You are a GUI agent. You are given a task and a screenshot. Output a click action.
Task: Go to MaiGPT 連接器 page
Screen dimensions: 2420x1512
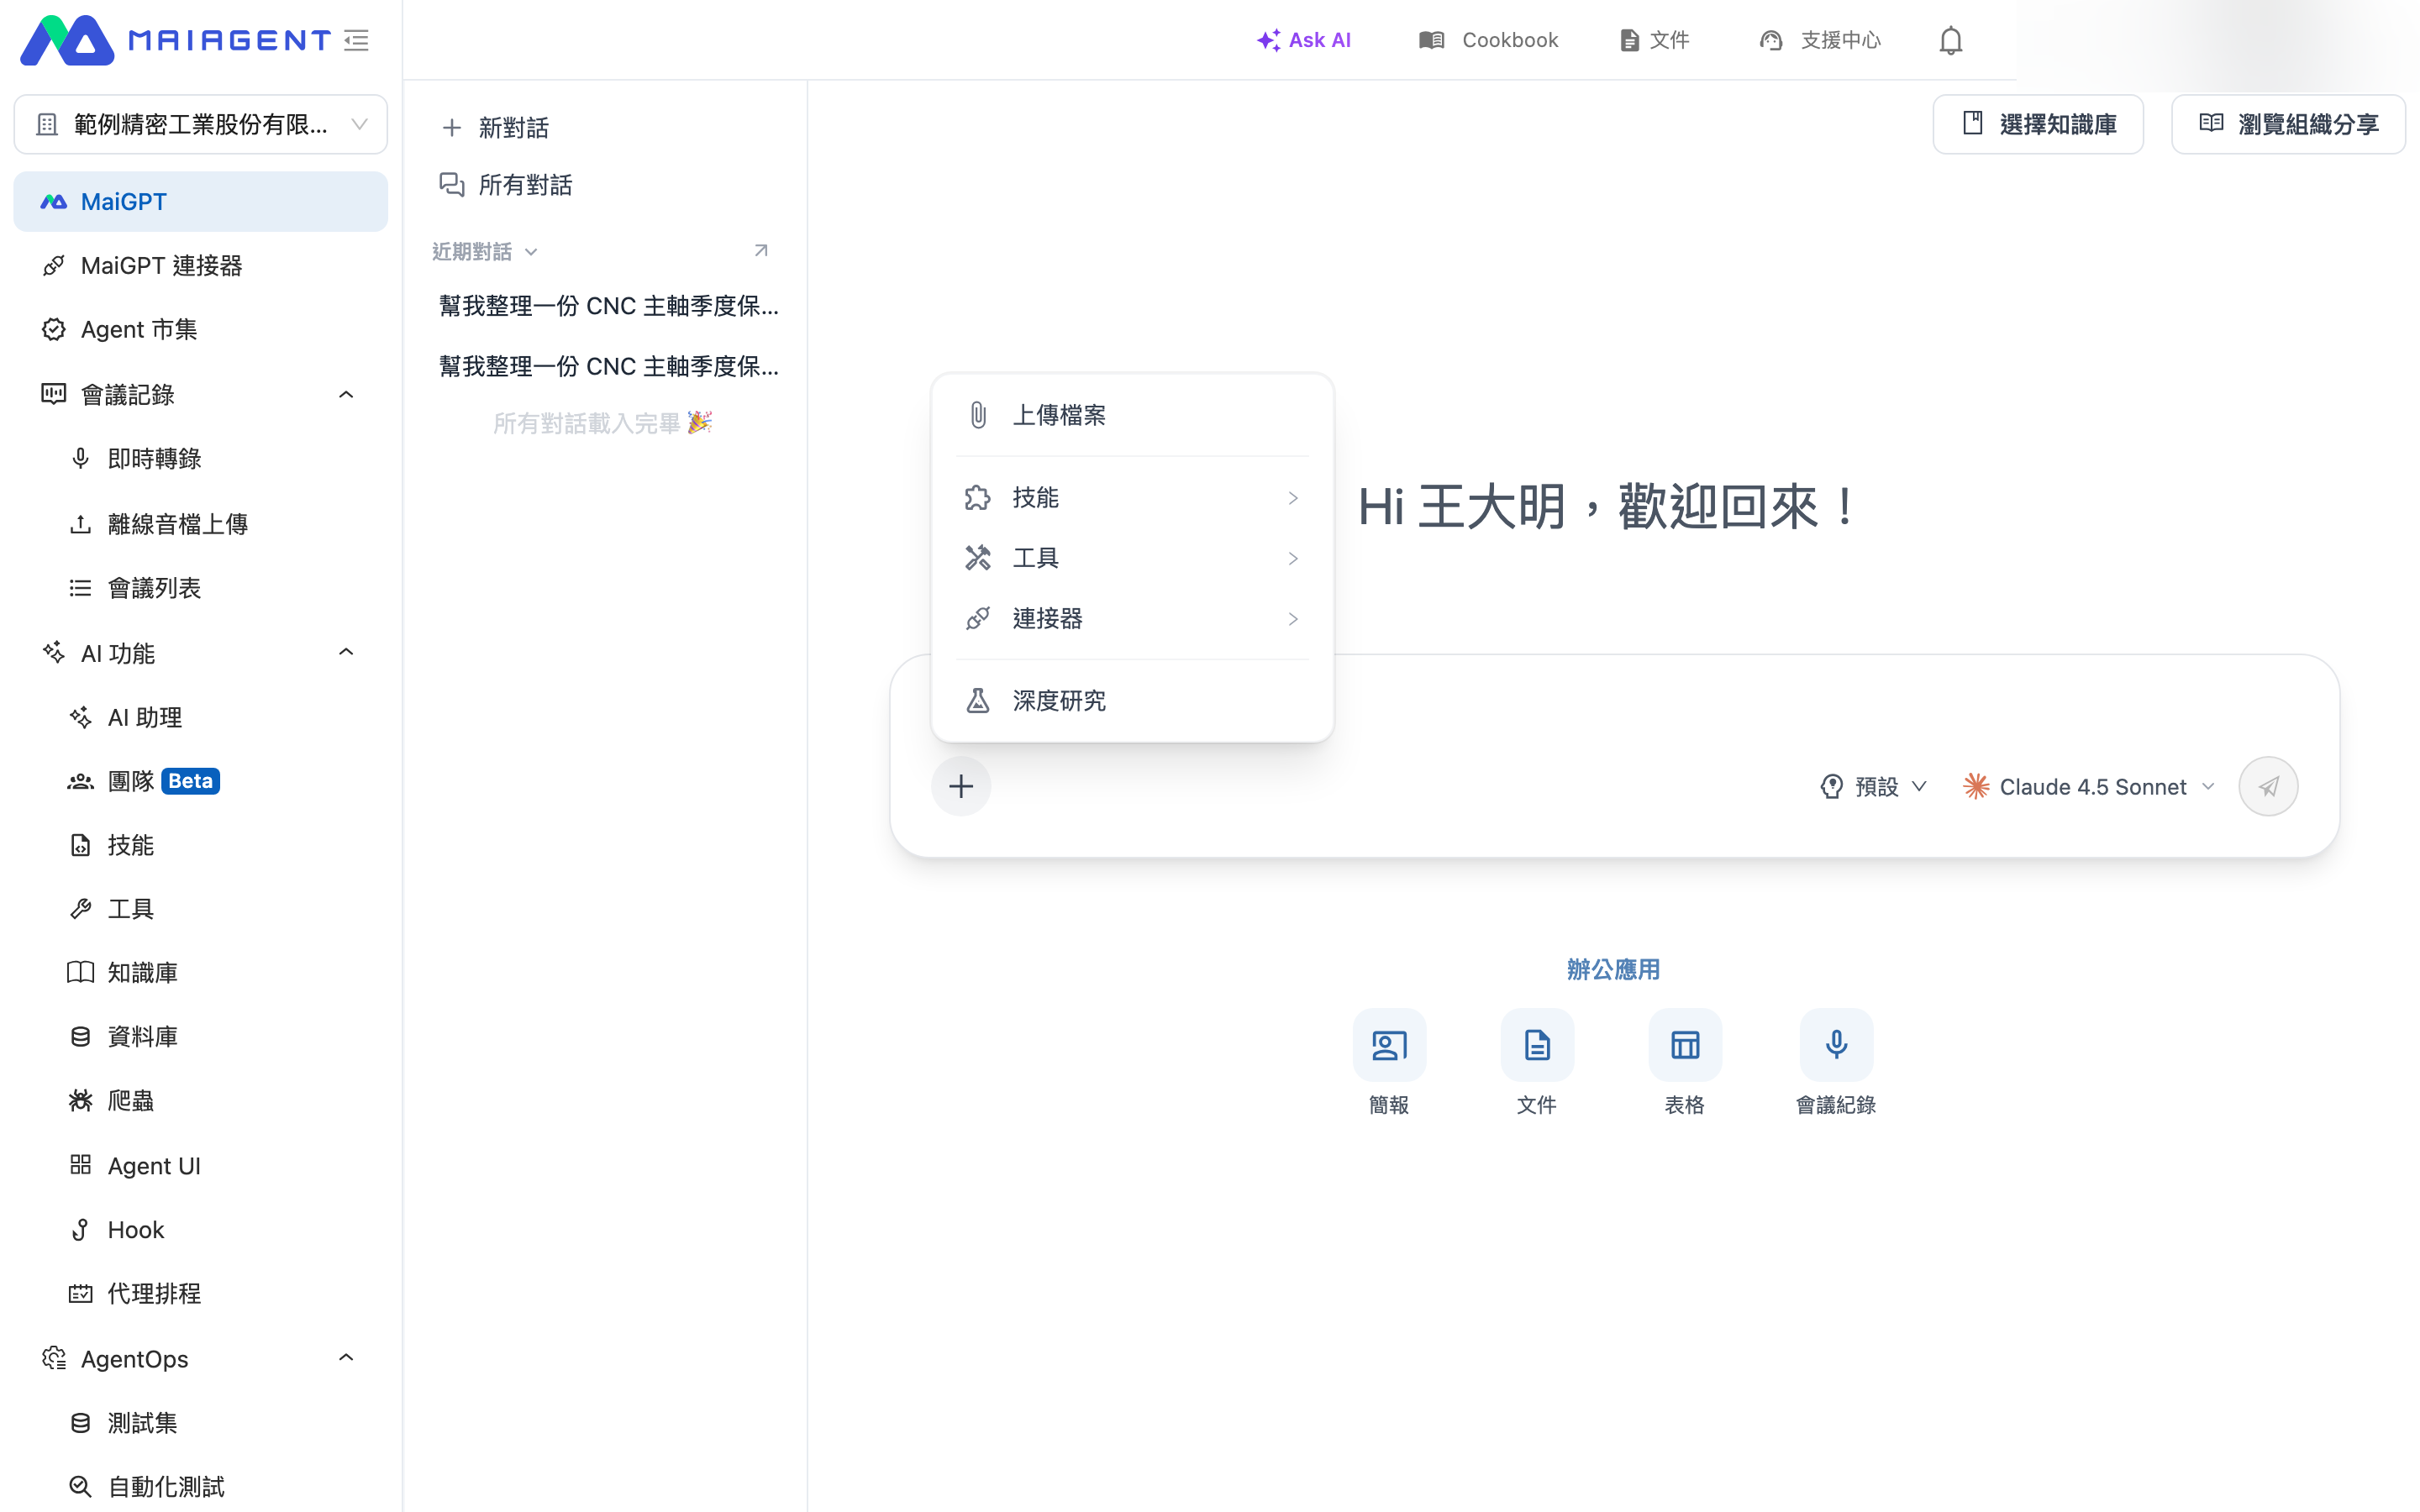[200, 266]
